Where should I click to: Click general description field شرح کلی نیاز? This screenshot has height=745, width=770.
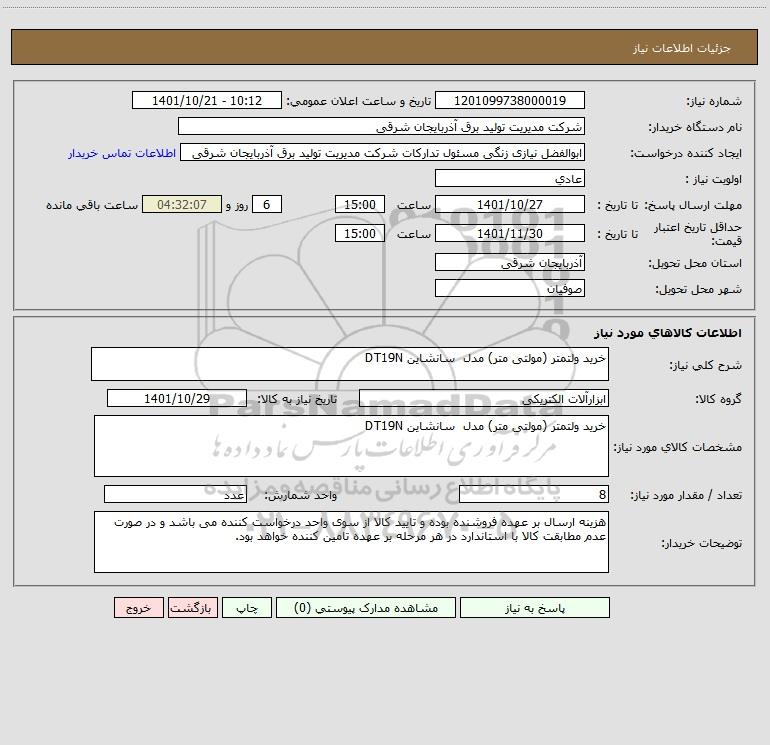click(350, 364)
